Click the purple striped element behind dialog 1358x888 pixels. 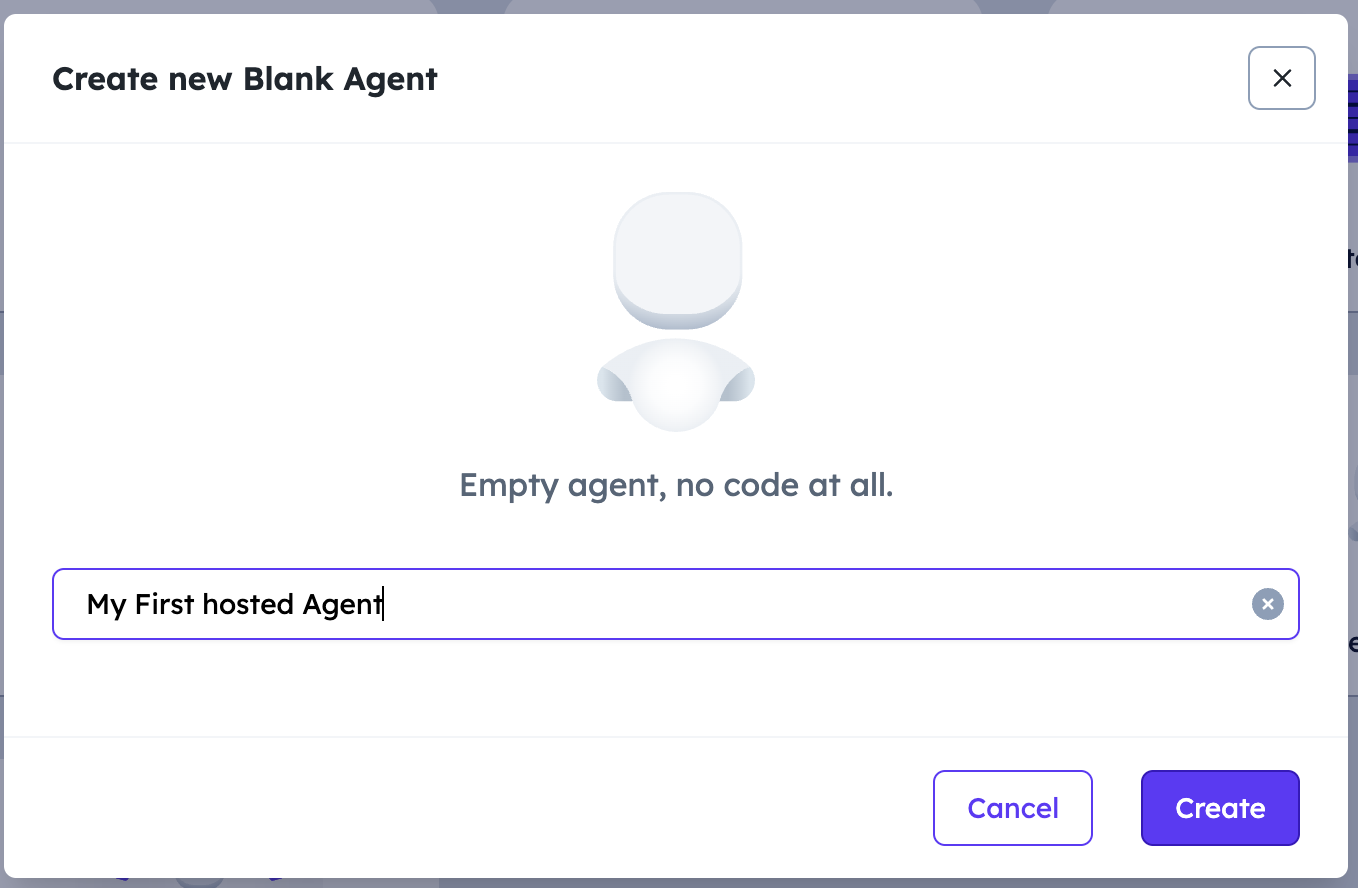coord(1352,118)
